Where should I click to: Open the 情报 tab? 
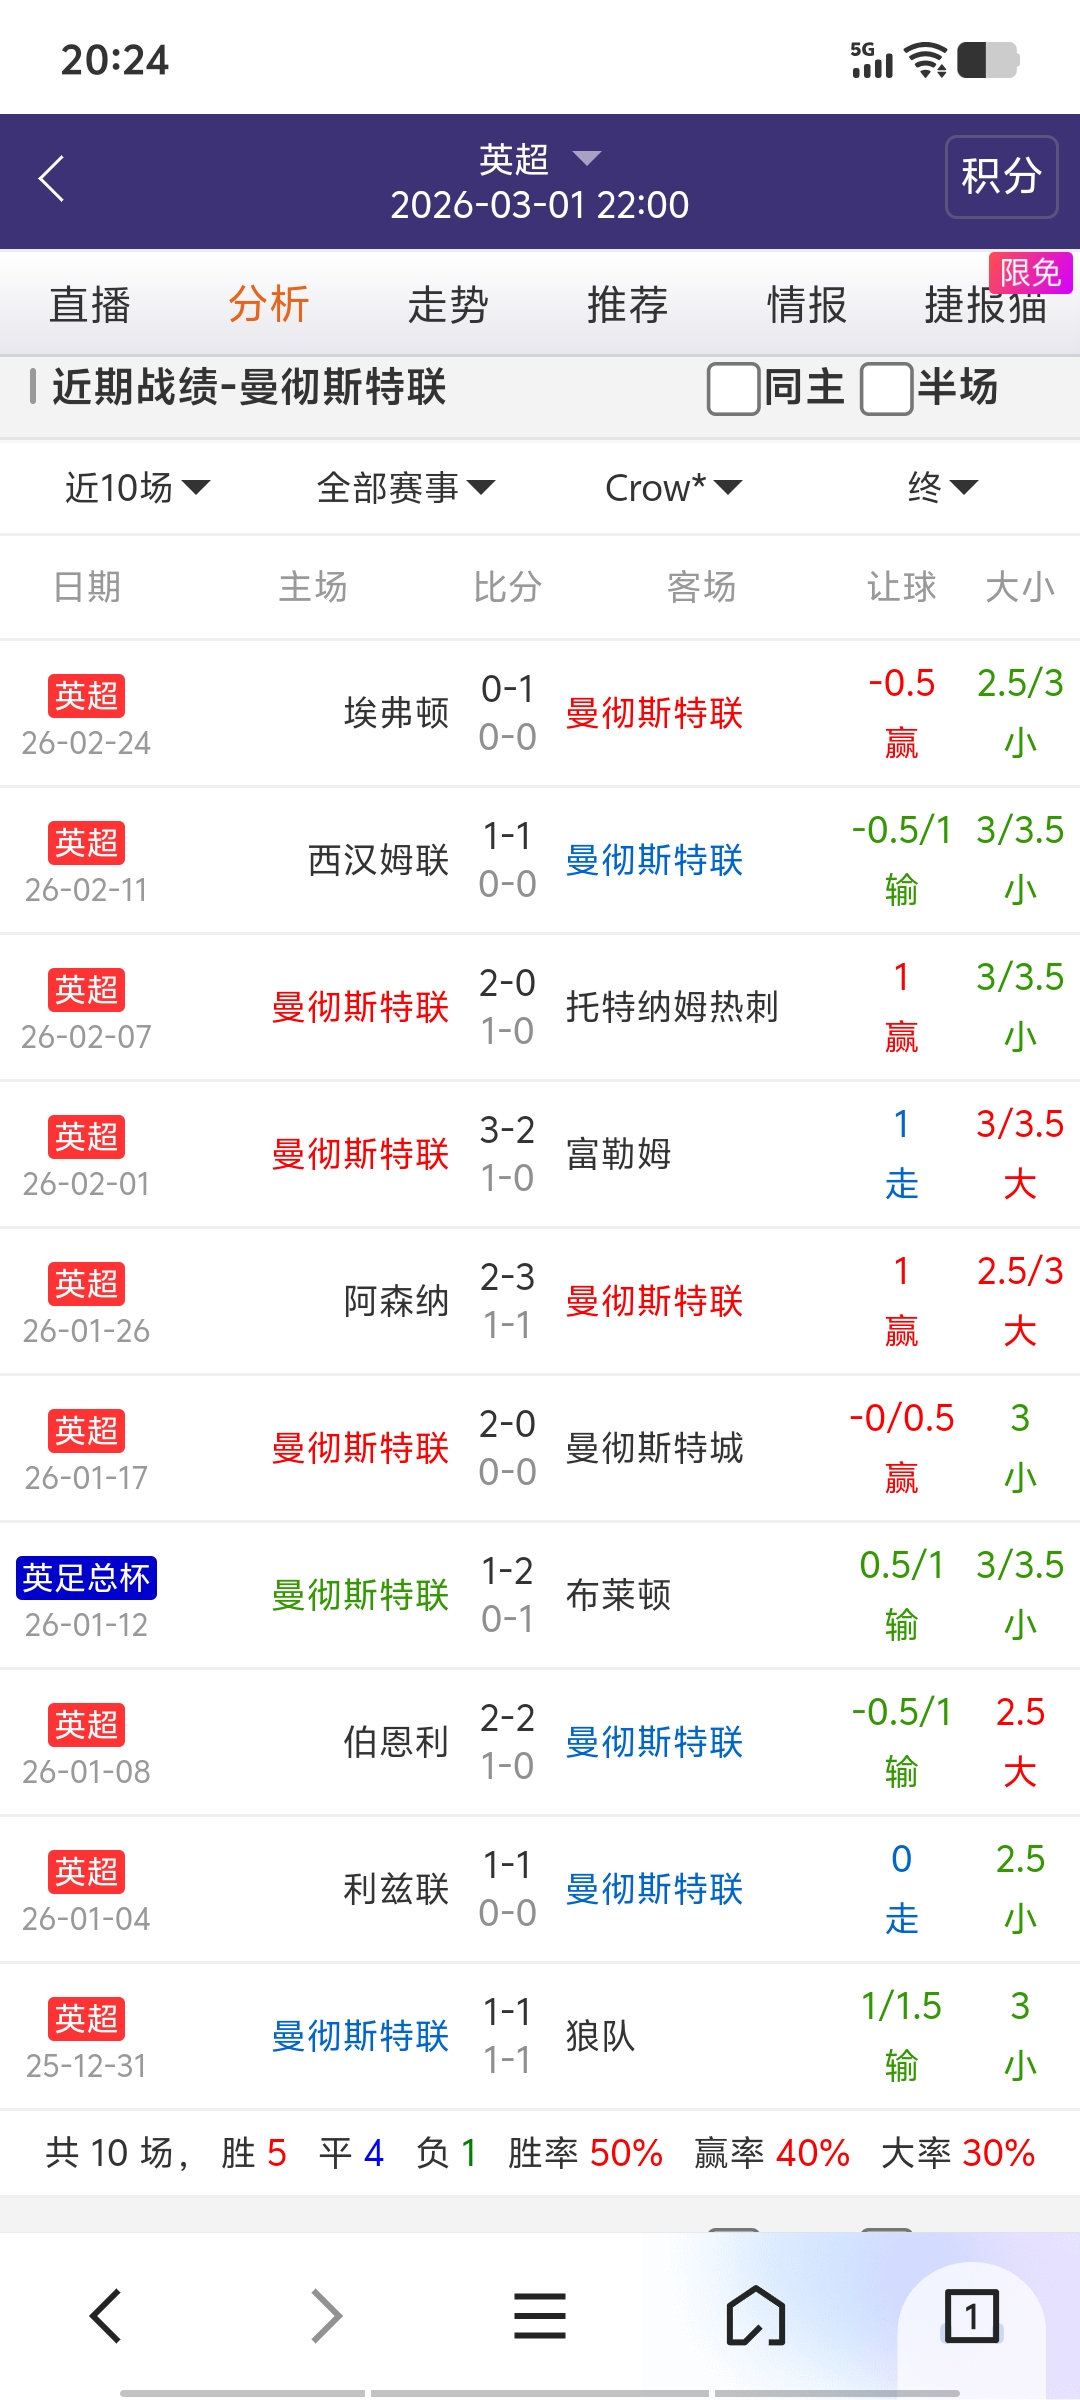click(x=806, y=305)
